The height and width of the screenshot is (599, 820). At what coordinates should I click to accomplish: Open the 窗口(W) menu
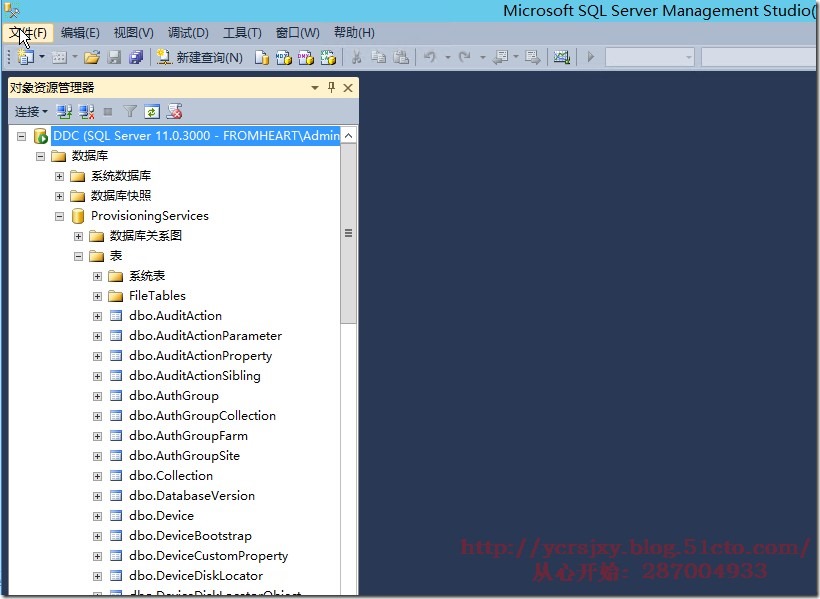pos(298,33)
